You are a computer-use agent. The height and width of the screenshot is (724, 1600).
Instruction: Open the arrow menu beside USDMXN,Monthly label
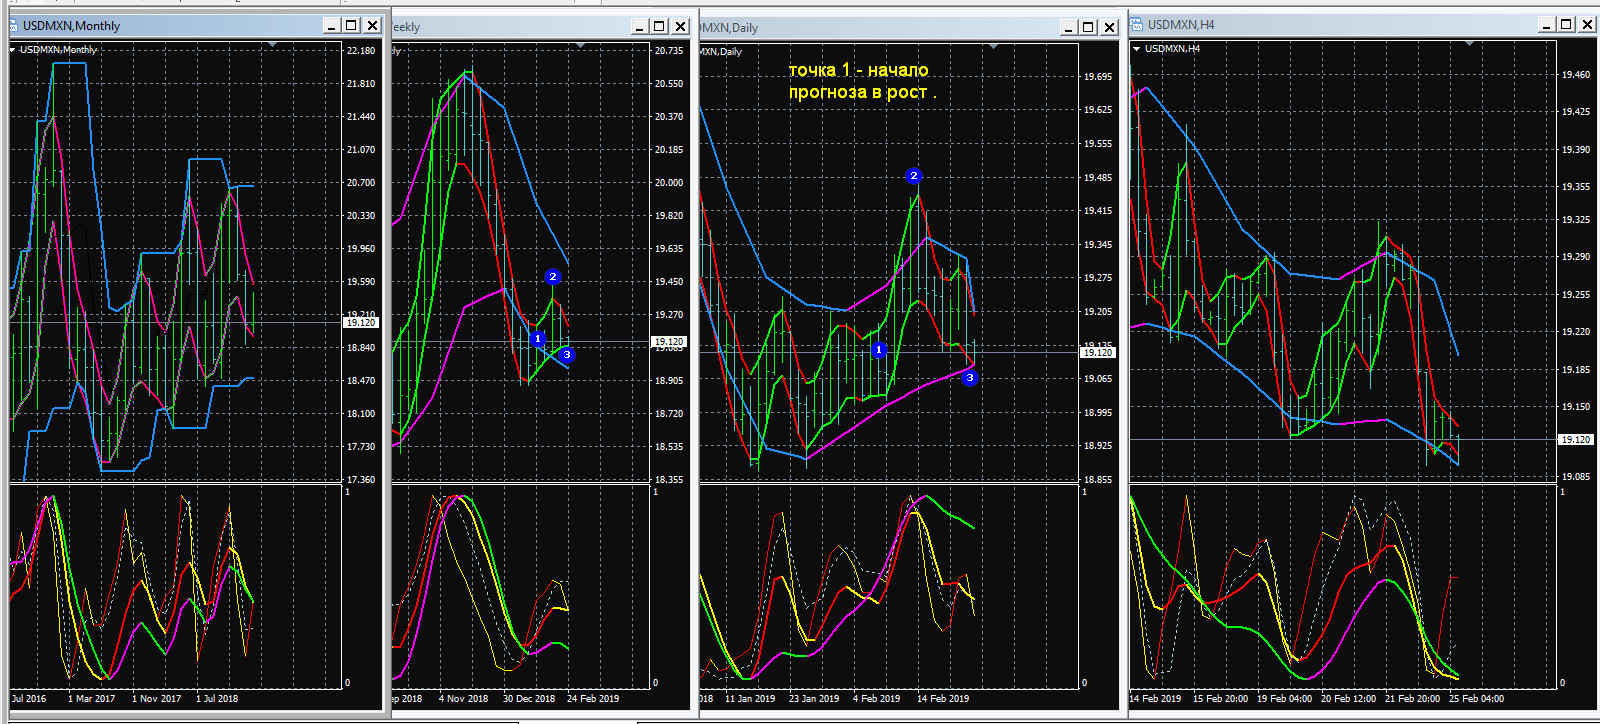(x=13, y=49)
